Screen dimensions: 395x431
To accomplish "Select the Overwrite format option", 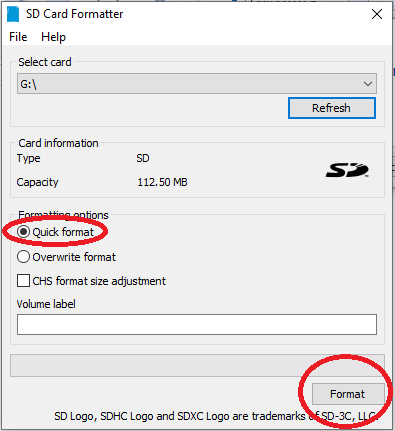I will tap(23, 257).
